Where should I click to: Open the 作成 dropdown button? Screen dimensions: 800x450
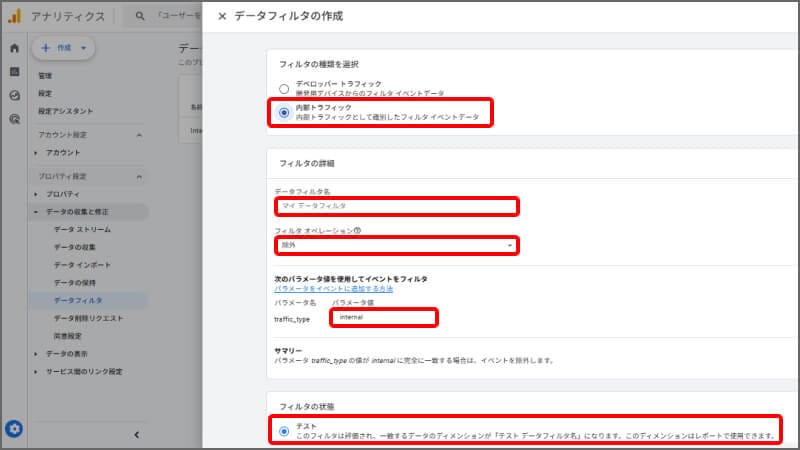tap(62, 48)
